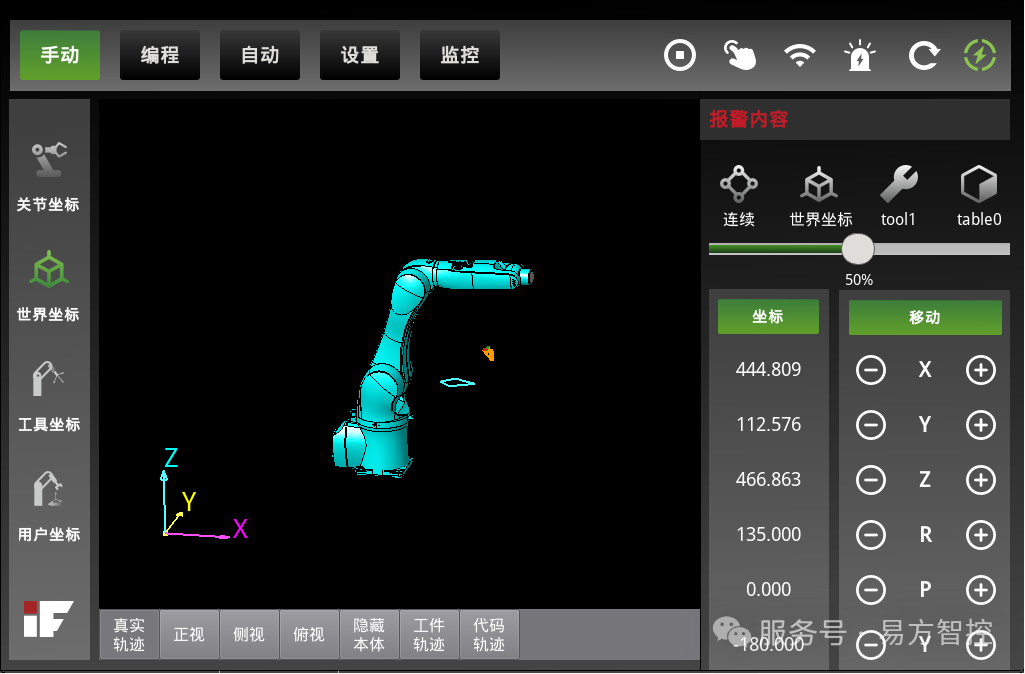Click the alarm siren icon
The height and width of the screenshot is (674, 1025).
click(x=860, y=56)
